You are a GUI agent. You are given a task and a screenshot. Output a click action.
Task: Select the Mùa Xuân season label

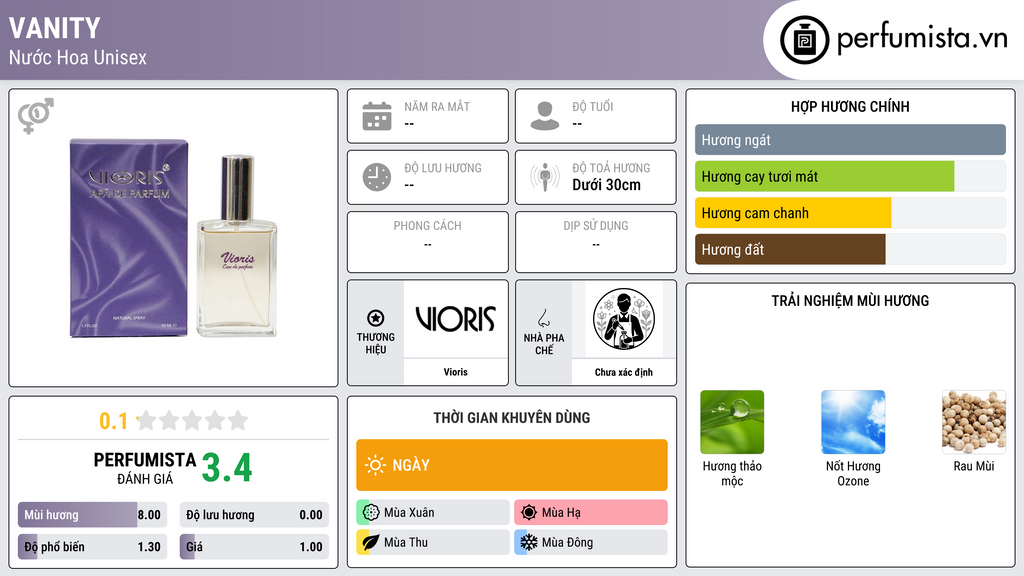click(x=409, y=513)
